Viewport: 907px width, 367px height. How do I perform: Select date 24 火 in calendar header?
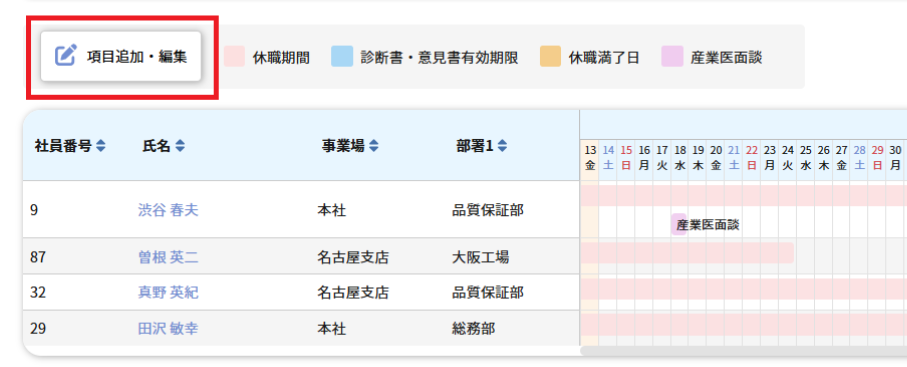click(x=787, y=157)
